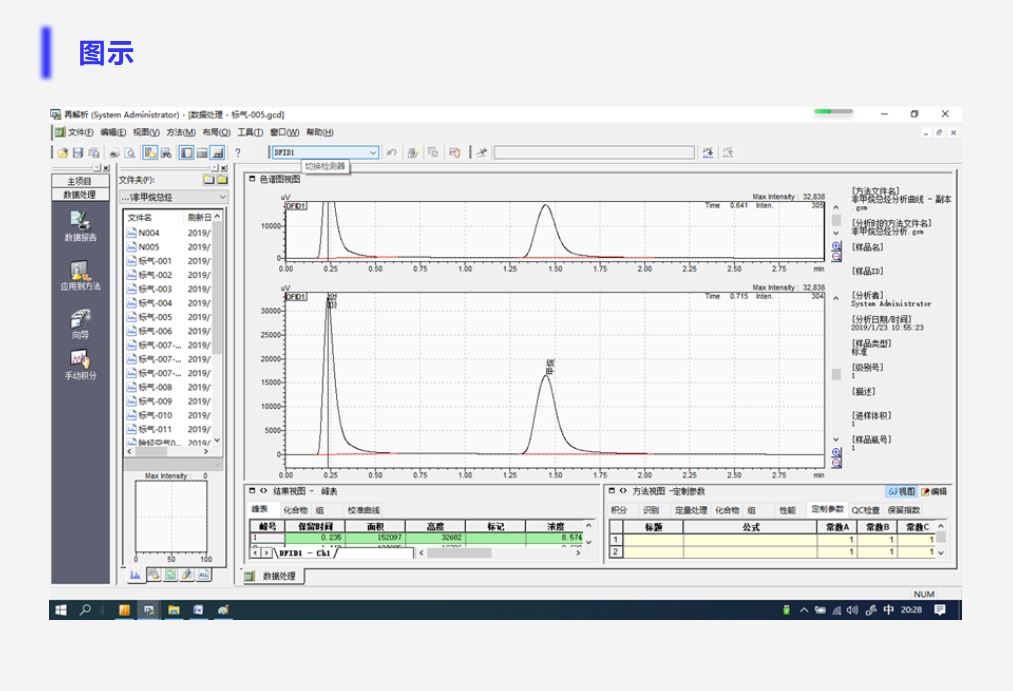Image resolution: width=1013 pixels, height=691 pixels.
Task: Toggle the 编辑 edit mode button
Action: (934, 491)
